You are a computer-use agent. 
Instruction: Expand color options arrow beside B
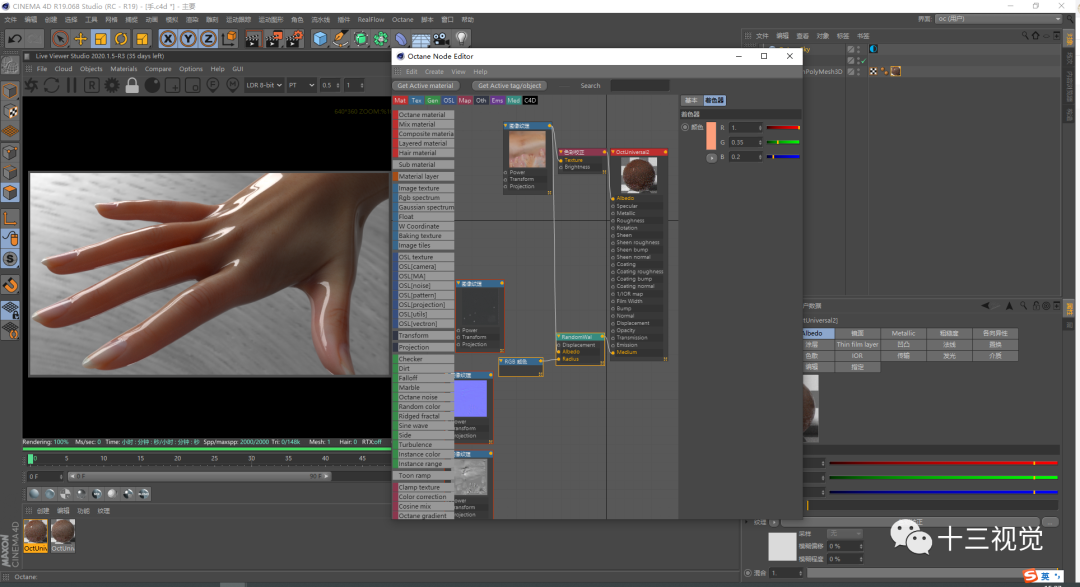pyautogui.click(x=711, y=158)
